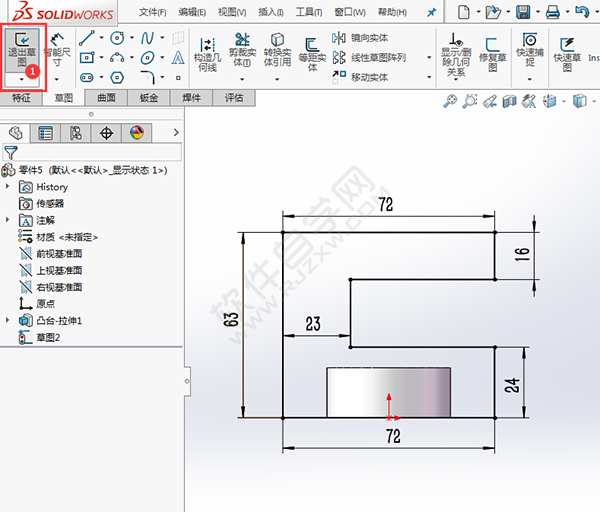Switch to the 焊件 tab
This screenshot has height=512, width=600.
[191, 98]
